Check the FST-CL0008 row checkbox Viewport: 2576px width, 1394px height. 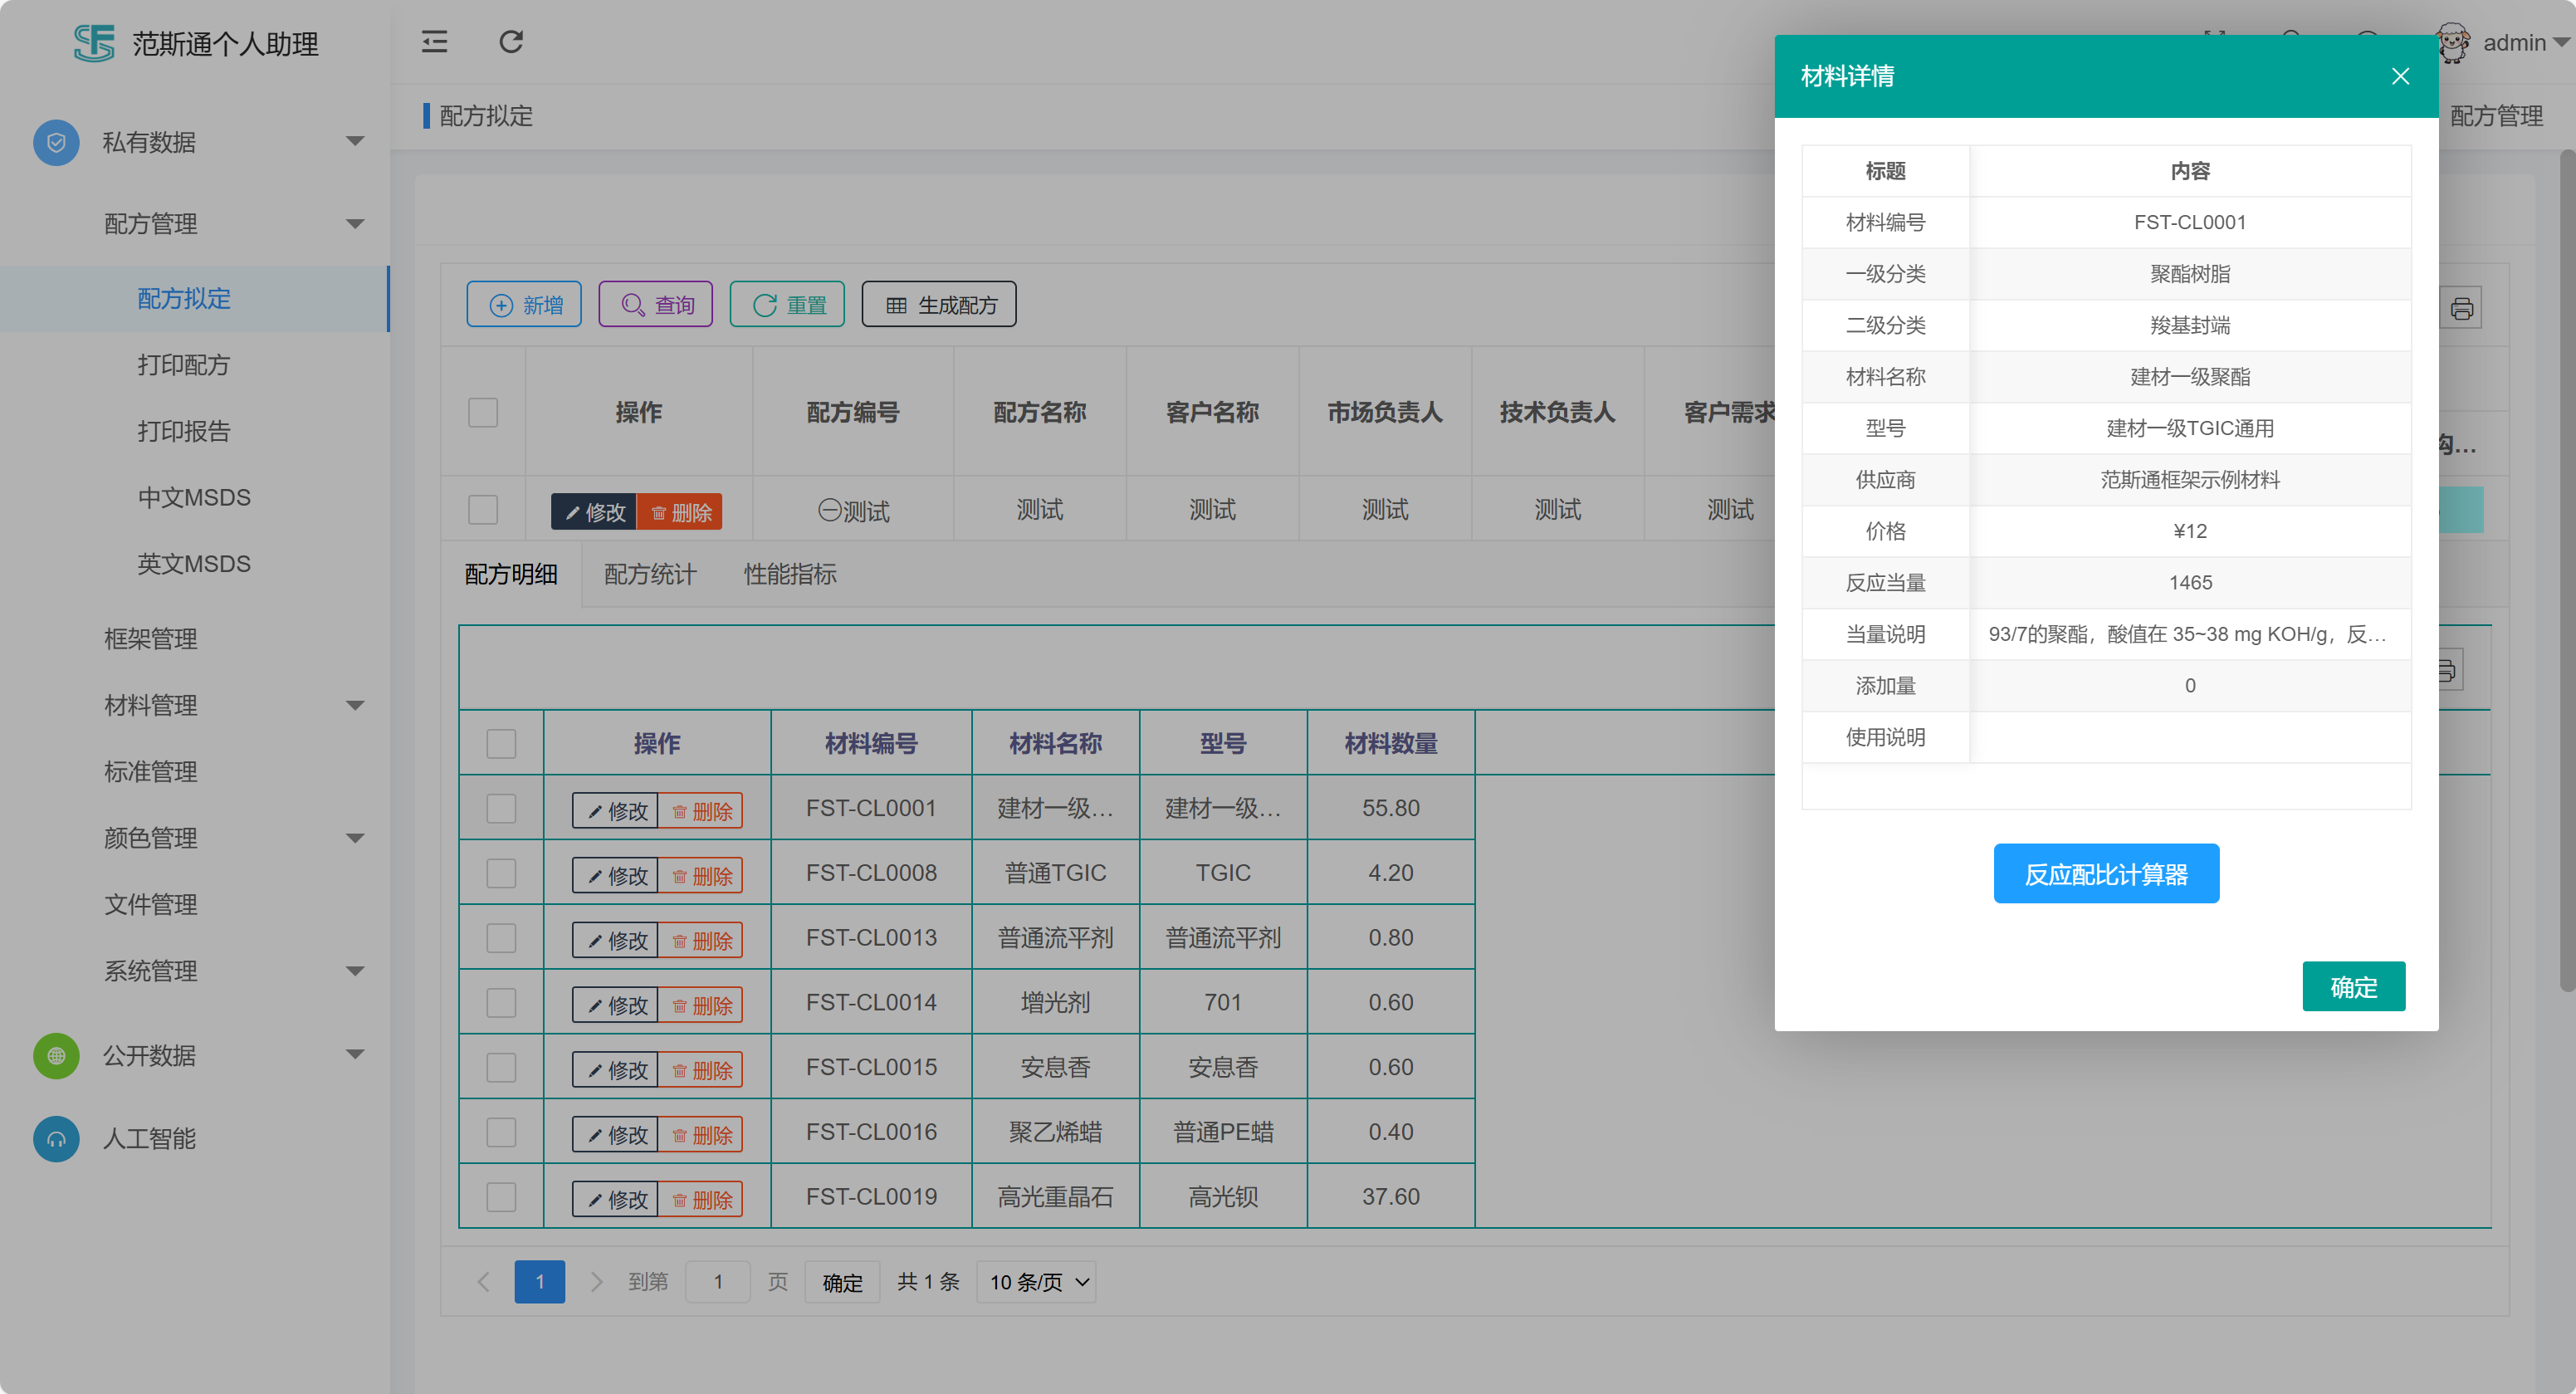pos(501,873)
